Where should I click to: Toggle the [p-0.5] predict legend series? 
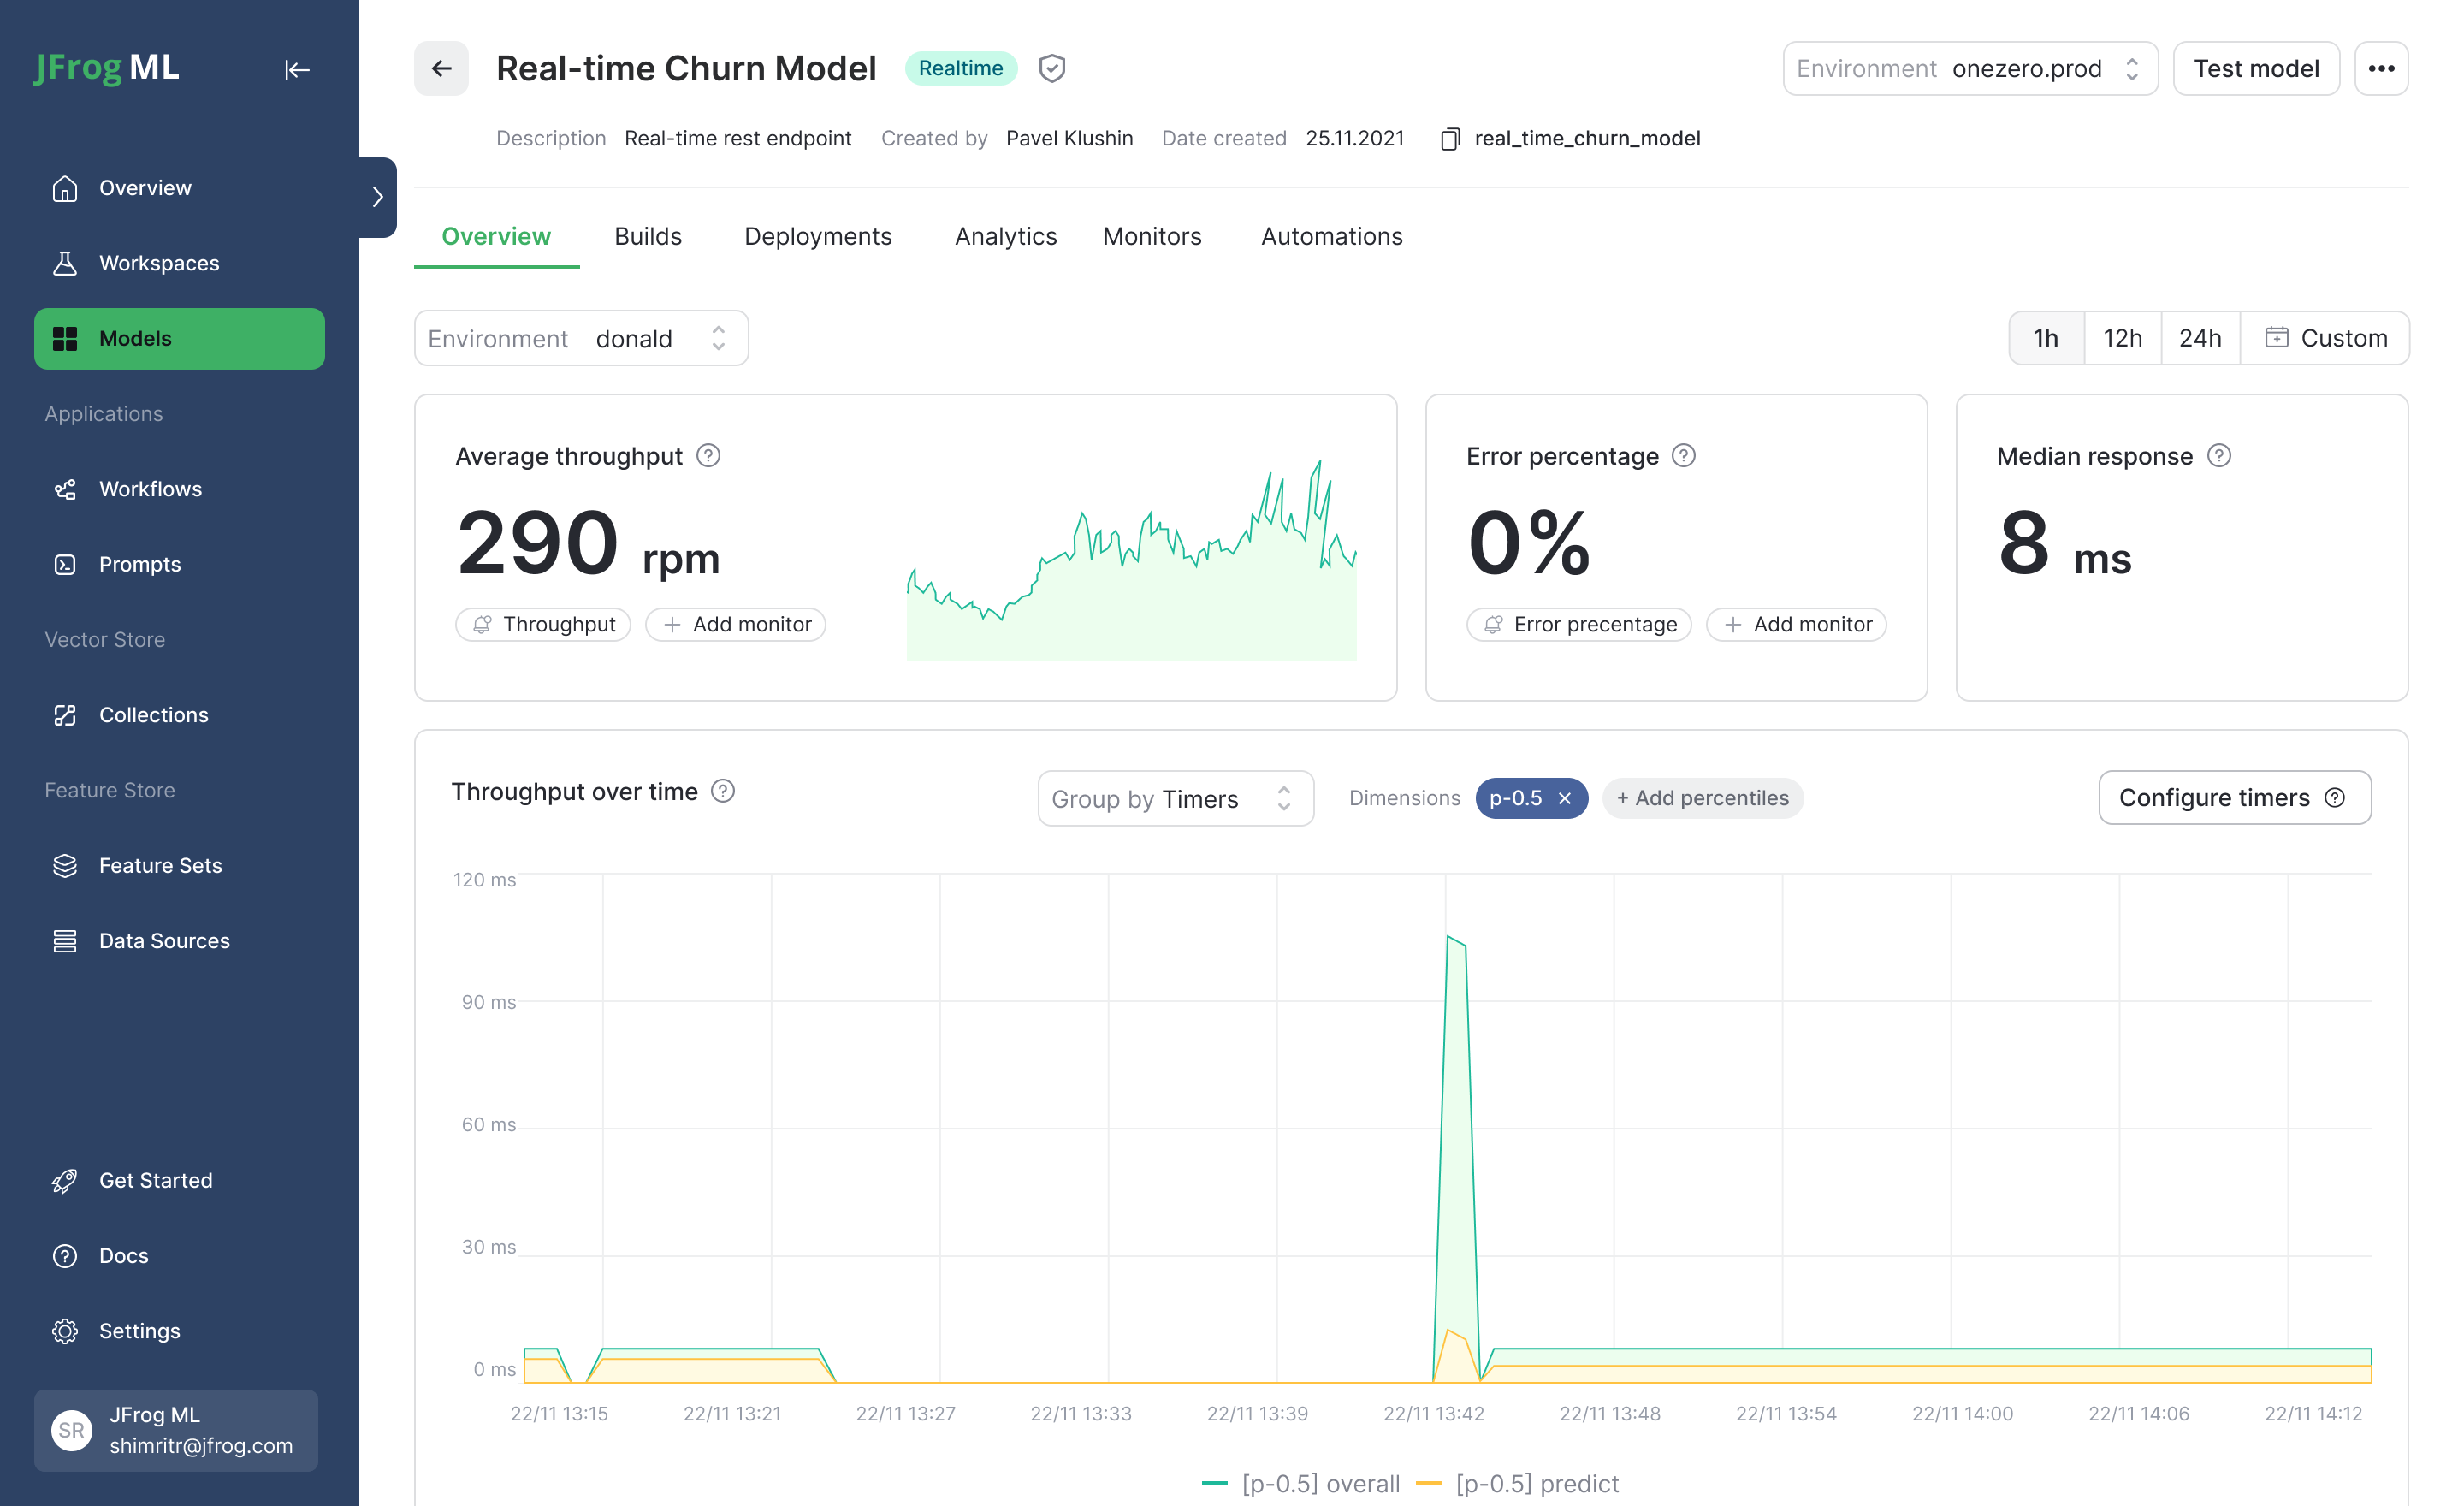click(1518, 1484)
